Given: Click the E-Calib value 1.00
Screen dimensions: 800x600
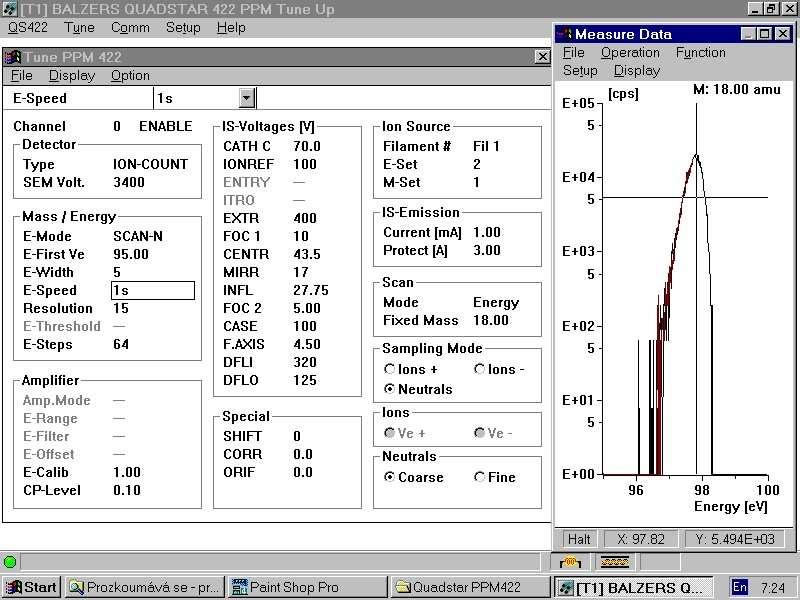Looking at the screenshot, I should 127,472.
